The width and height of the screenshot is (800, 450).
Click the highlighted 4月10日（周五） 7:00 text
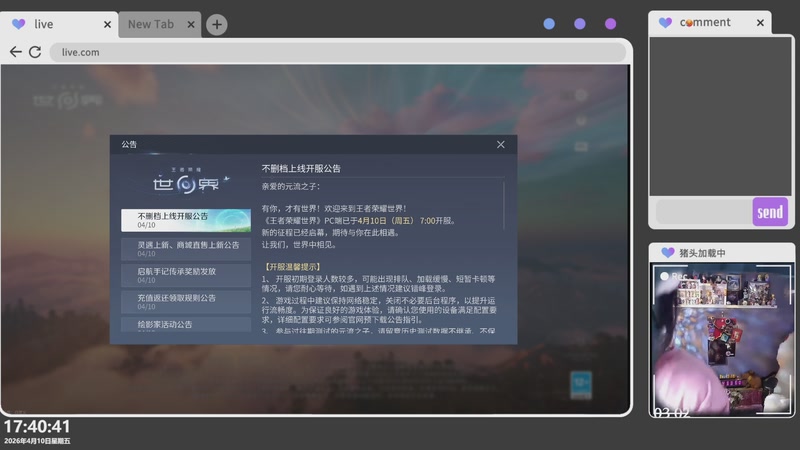tap(396, 220)
